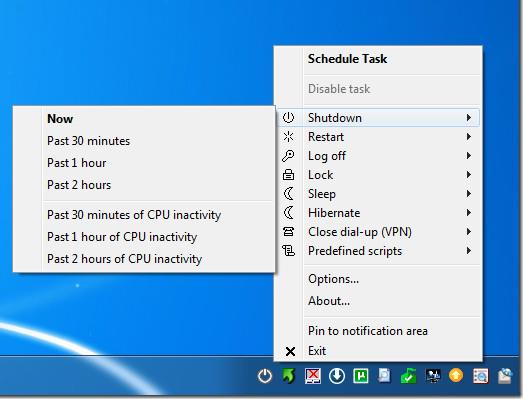Image resolution: width=523 pixels, height=399 pixels.
Task: Click the orange up-arrow circle tray icon
Action: coord(456,375)
